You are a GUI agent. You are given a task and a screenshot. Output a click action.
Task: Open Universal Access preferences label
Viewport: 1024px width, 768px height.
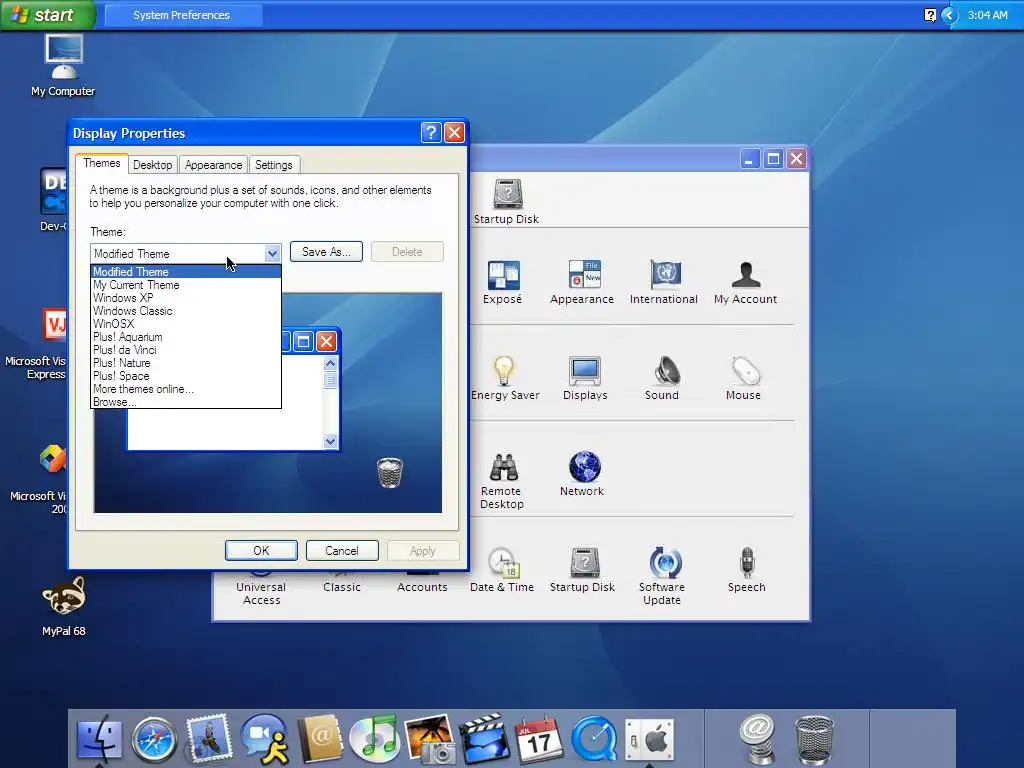(261, 594)
